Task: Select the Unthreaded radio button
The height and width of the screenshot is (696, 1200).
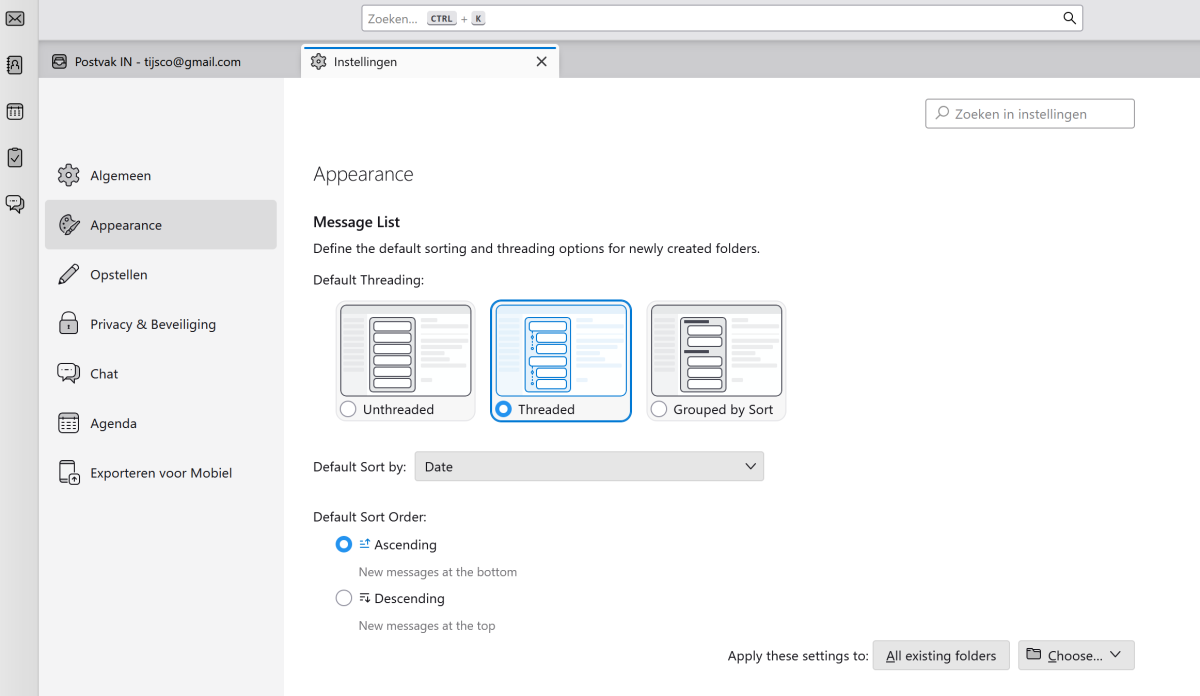Action: coord(348,409)
